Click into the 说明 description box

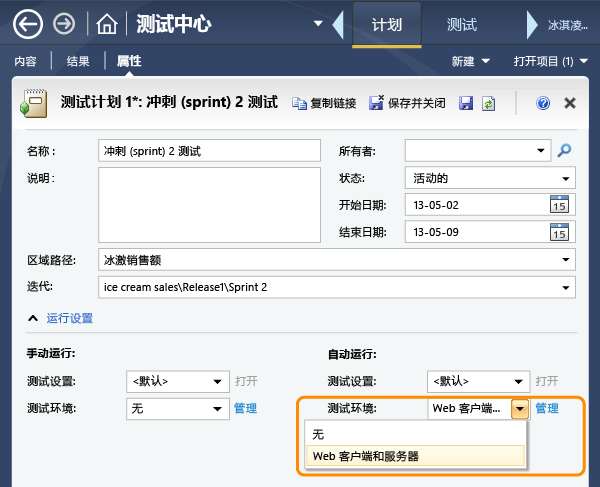[209, 205]
